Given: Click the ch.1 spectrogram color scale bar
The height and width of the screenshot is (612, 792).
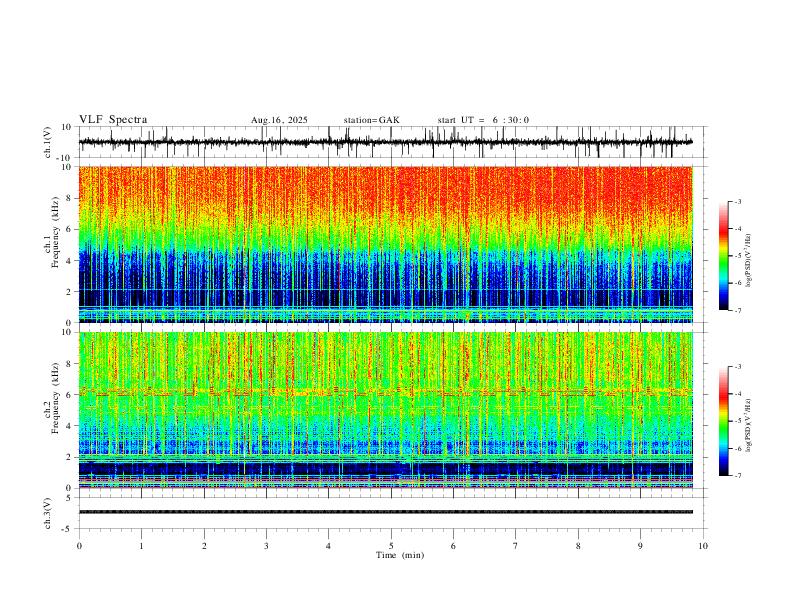Looking at the screenshot, I should coord(724,256).
